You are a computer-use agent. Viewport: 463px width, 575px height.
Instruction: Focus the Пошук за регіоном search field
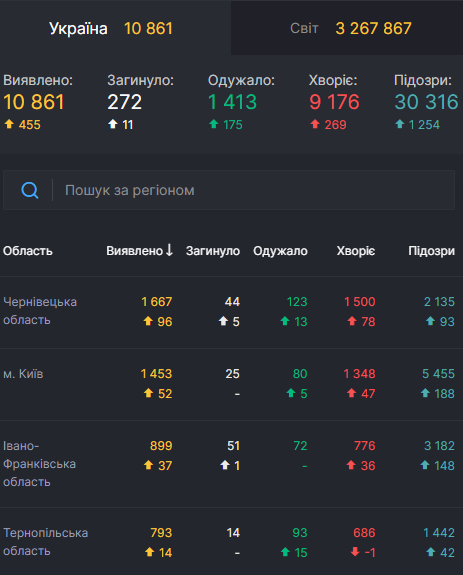(x=229, y=190)
